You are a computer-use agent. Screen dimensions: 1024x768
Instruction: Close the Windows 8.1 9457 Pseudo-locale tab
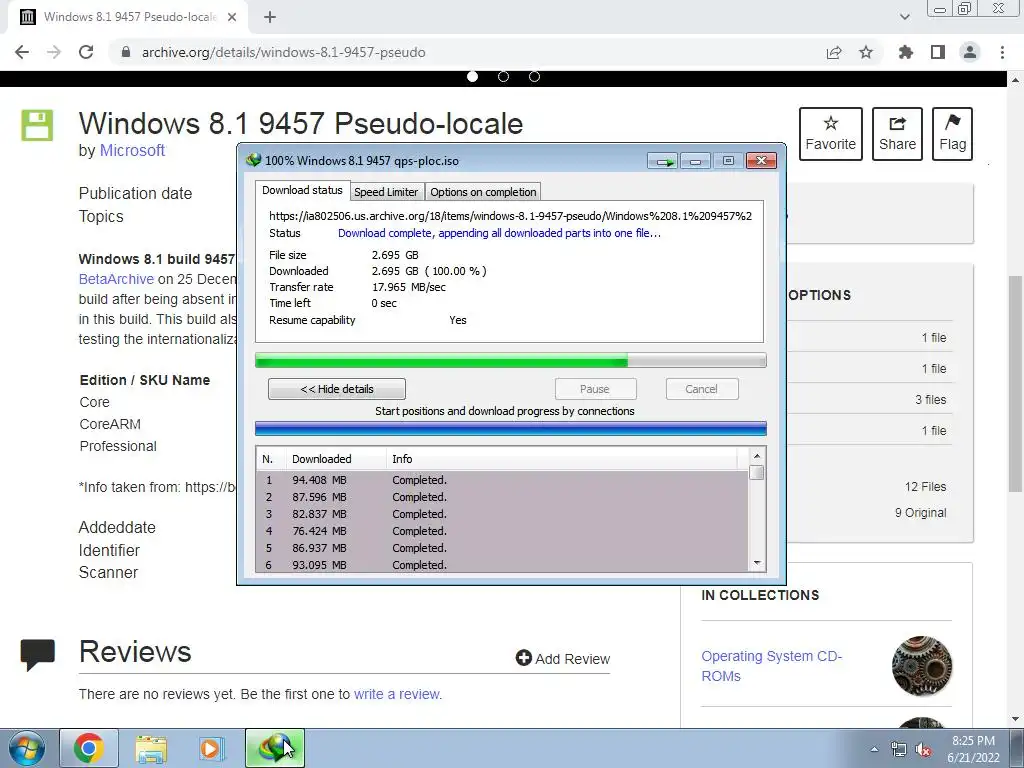click(232, 17)
